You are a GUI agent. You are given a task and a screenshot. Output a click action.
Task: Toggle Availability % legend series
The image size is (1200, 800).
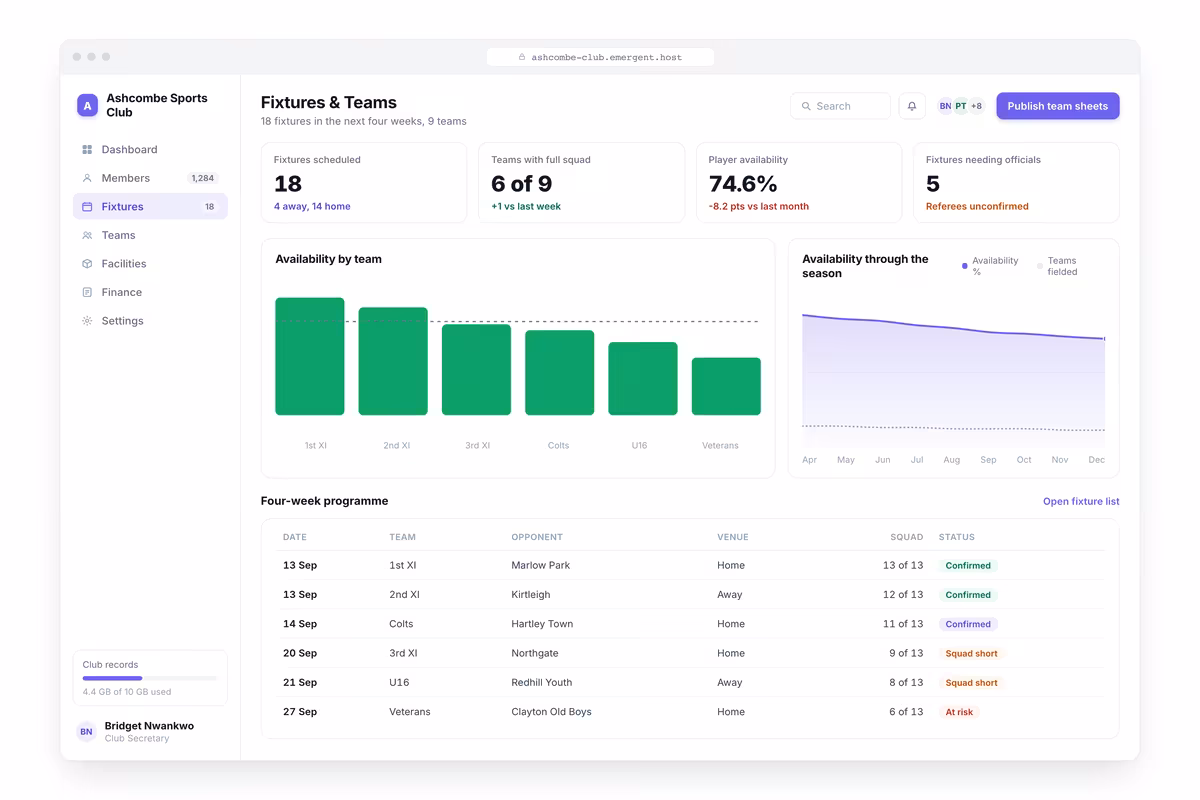(x=992, y=266)
